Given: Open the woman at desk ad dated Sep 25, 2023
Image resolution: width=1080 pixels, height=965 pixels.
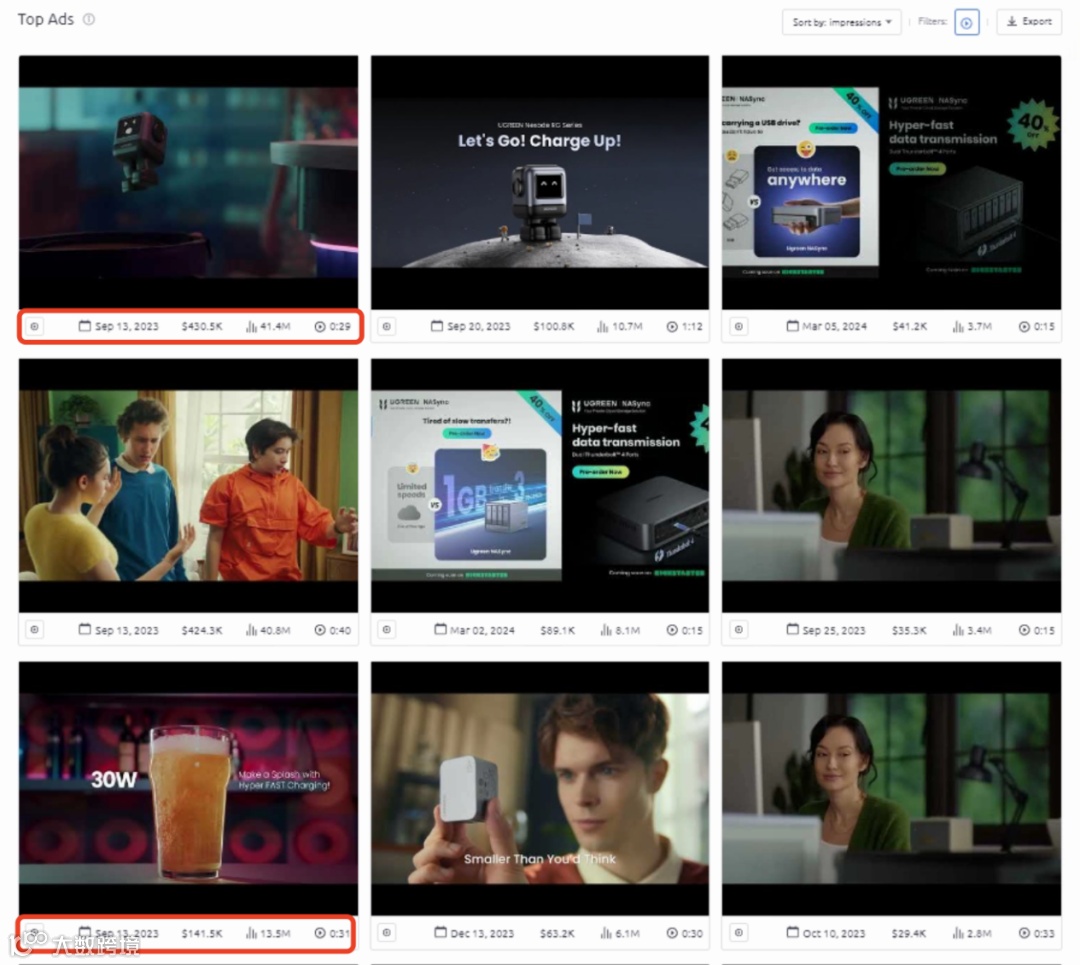Looking at the screenshot, I should click(x=891, y=486).
